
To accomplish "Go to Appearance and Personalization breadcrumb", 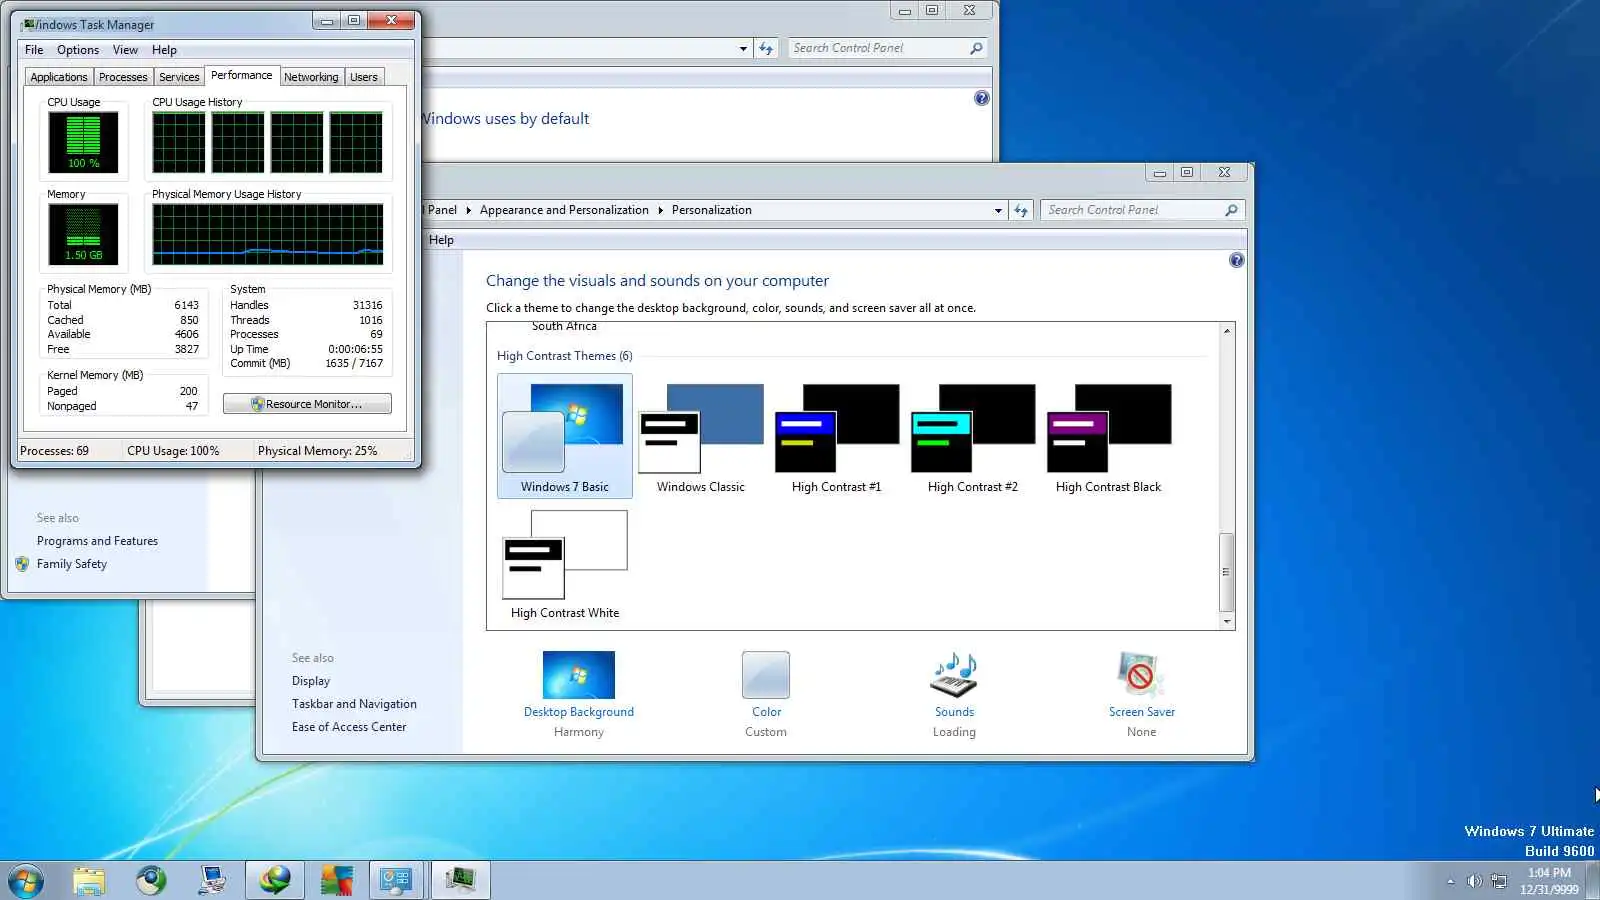I will tap(564, 210).
